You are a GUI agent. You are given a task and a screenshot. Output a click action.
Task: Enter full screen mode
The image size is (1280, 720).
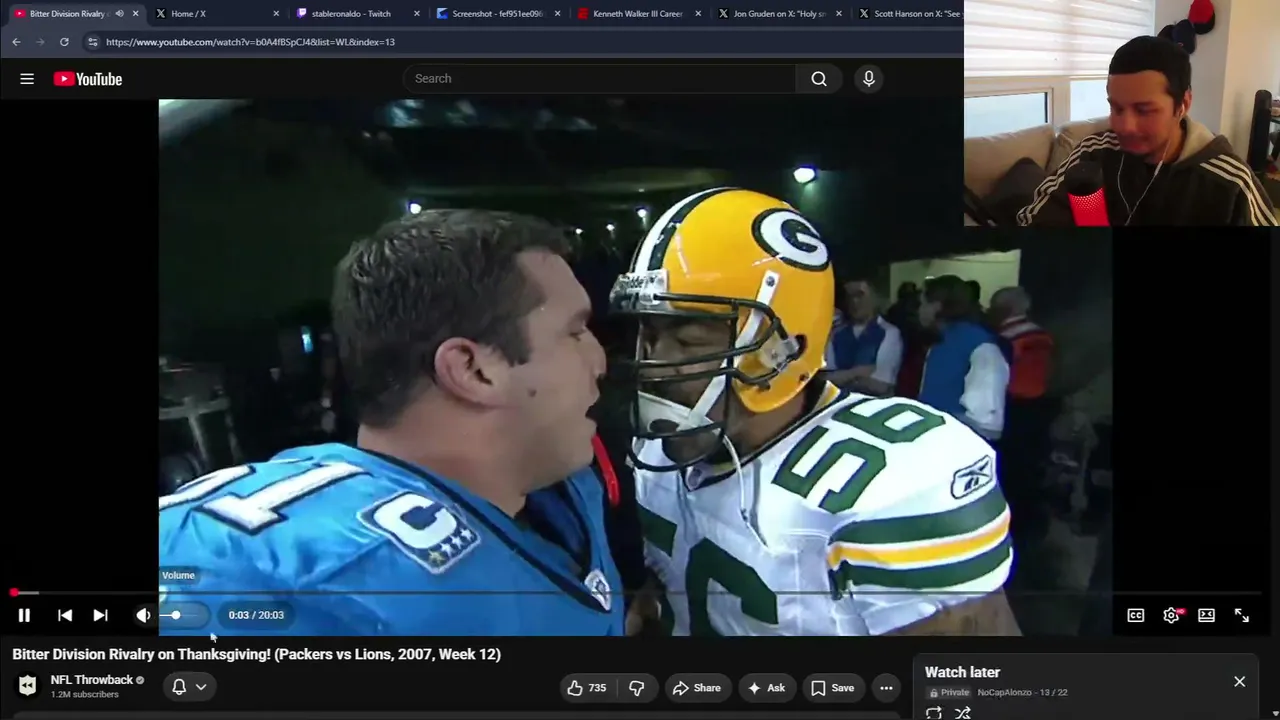pos(1242,615)
